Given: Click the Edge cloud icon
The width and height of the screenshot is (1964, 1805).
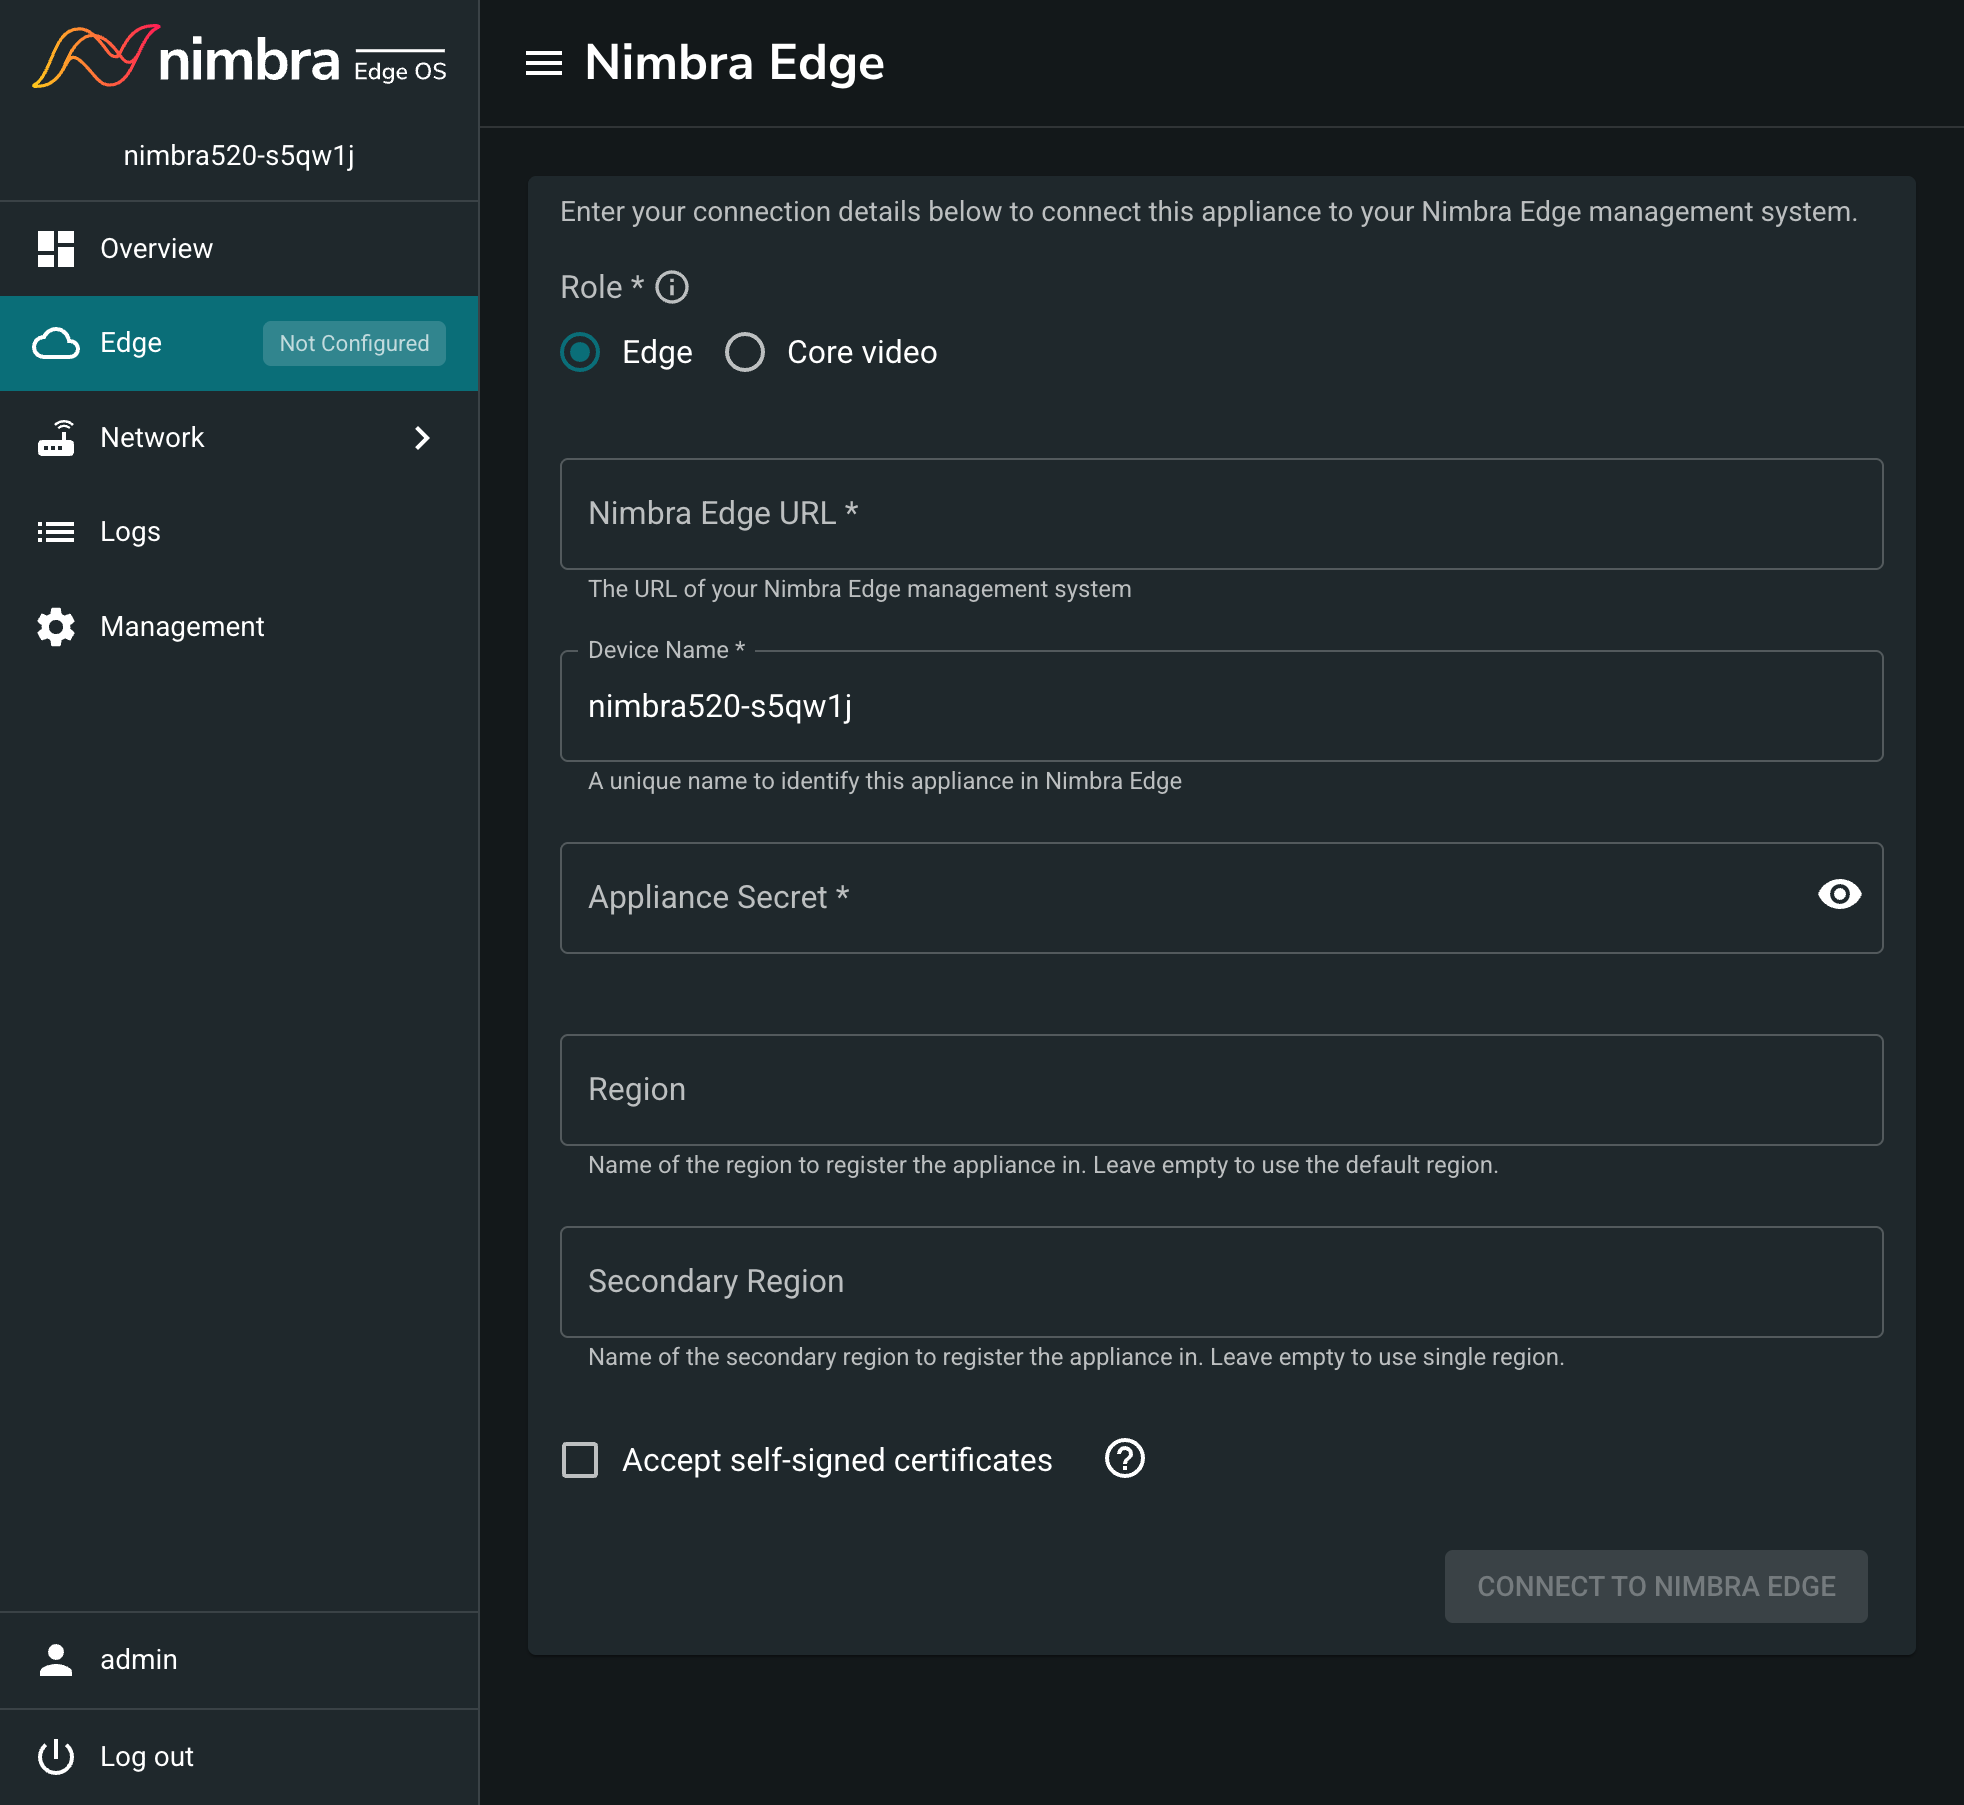Looking at the screenshot, I should (56, 344).
